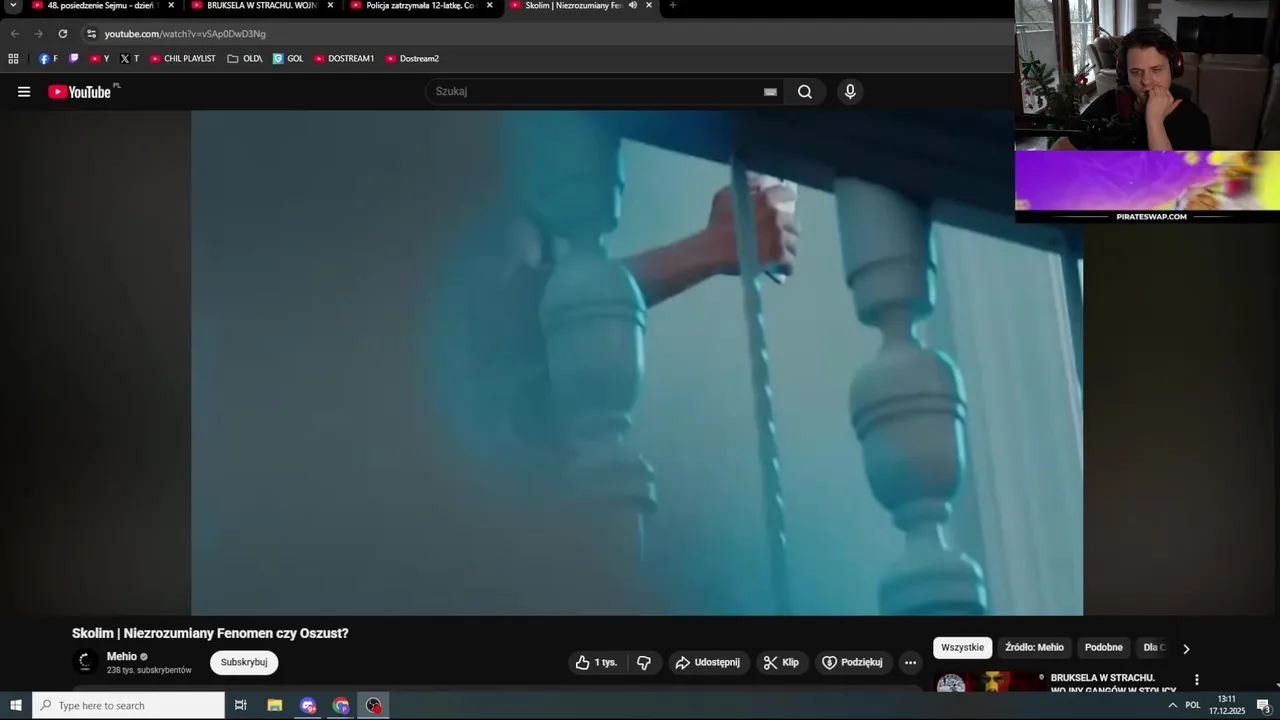Open the GOL bookmark
The image size is (1280, 720).
[x=288, y=59]
